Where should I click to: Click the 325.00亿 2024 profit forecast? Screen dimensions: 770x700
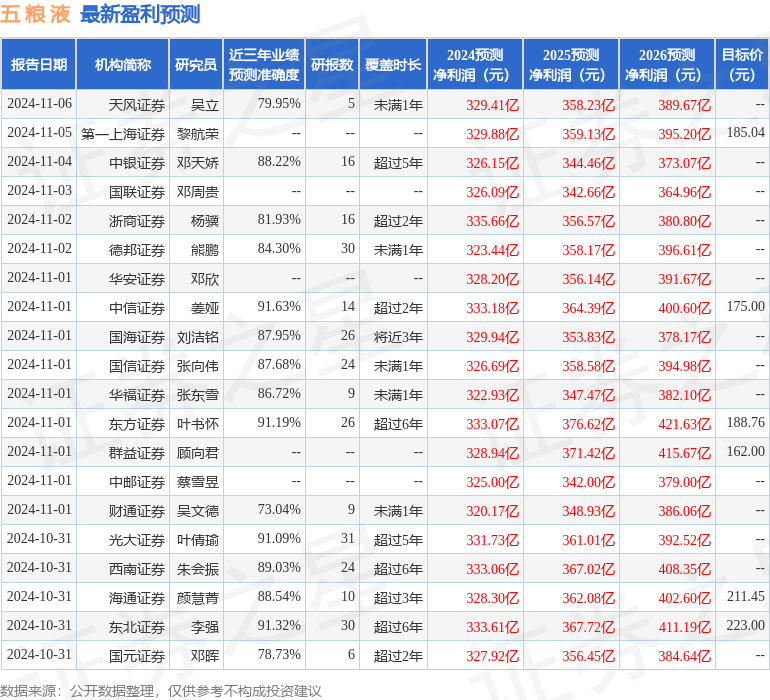tap(492, 481)
